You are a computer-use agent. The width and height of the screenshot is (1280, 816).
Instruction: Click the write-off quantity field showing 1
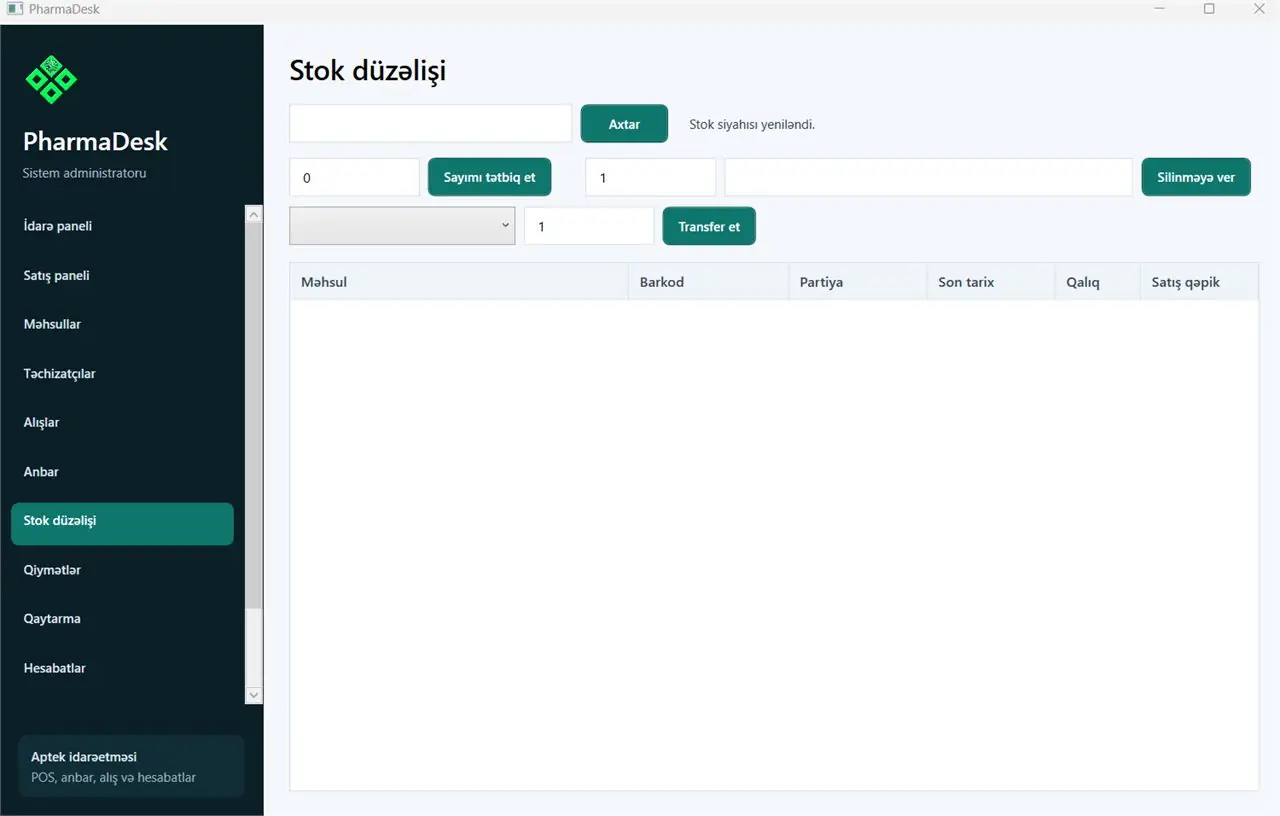(651, 177)
